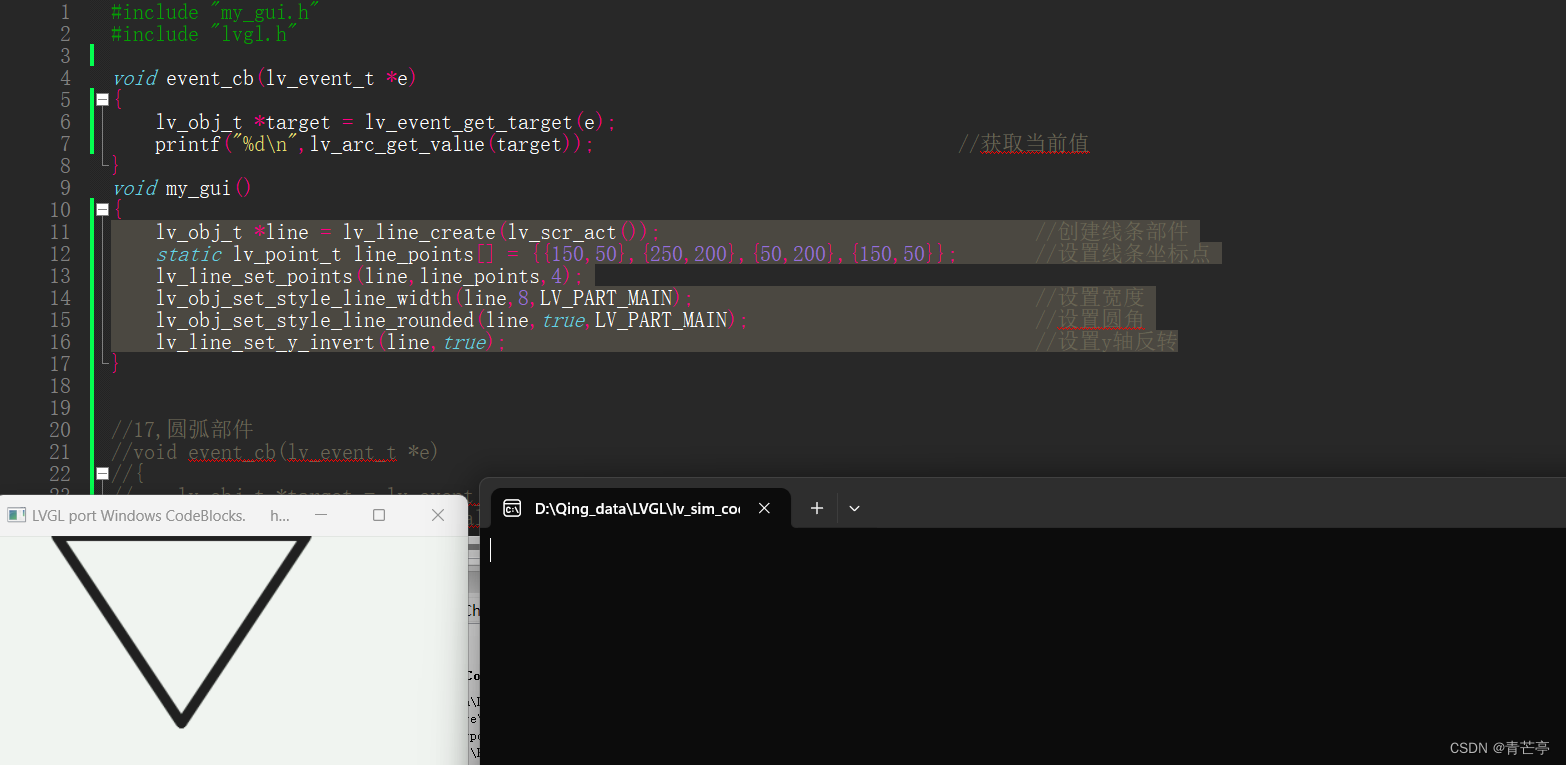
Task: Click the lv_obj_set_style_line_rounded line
Action: (x=451, y=320)
